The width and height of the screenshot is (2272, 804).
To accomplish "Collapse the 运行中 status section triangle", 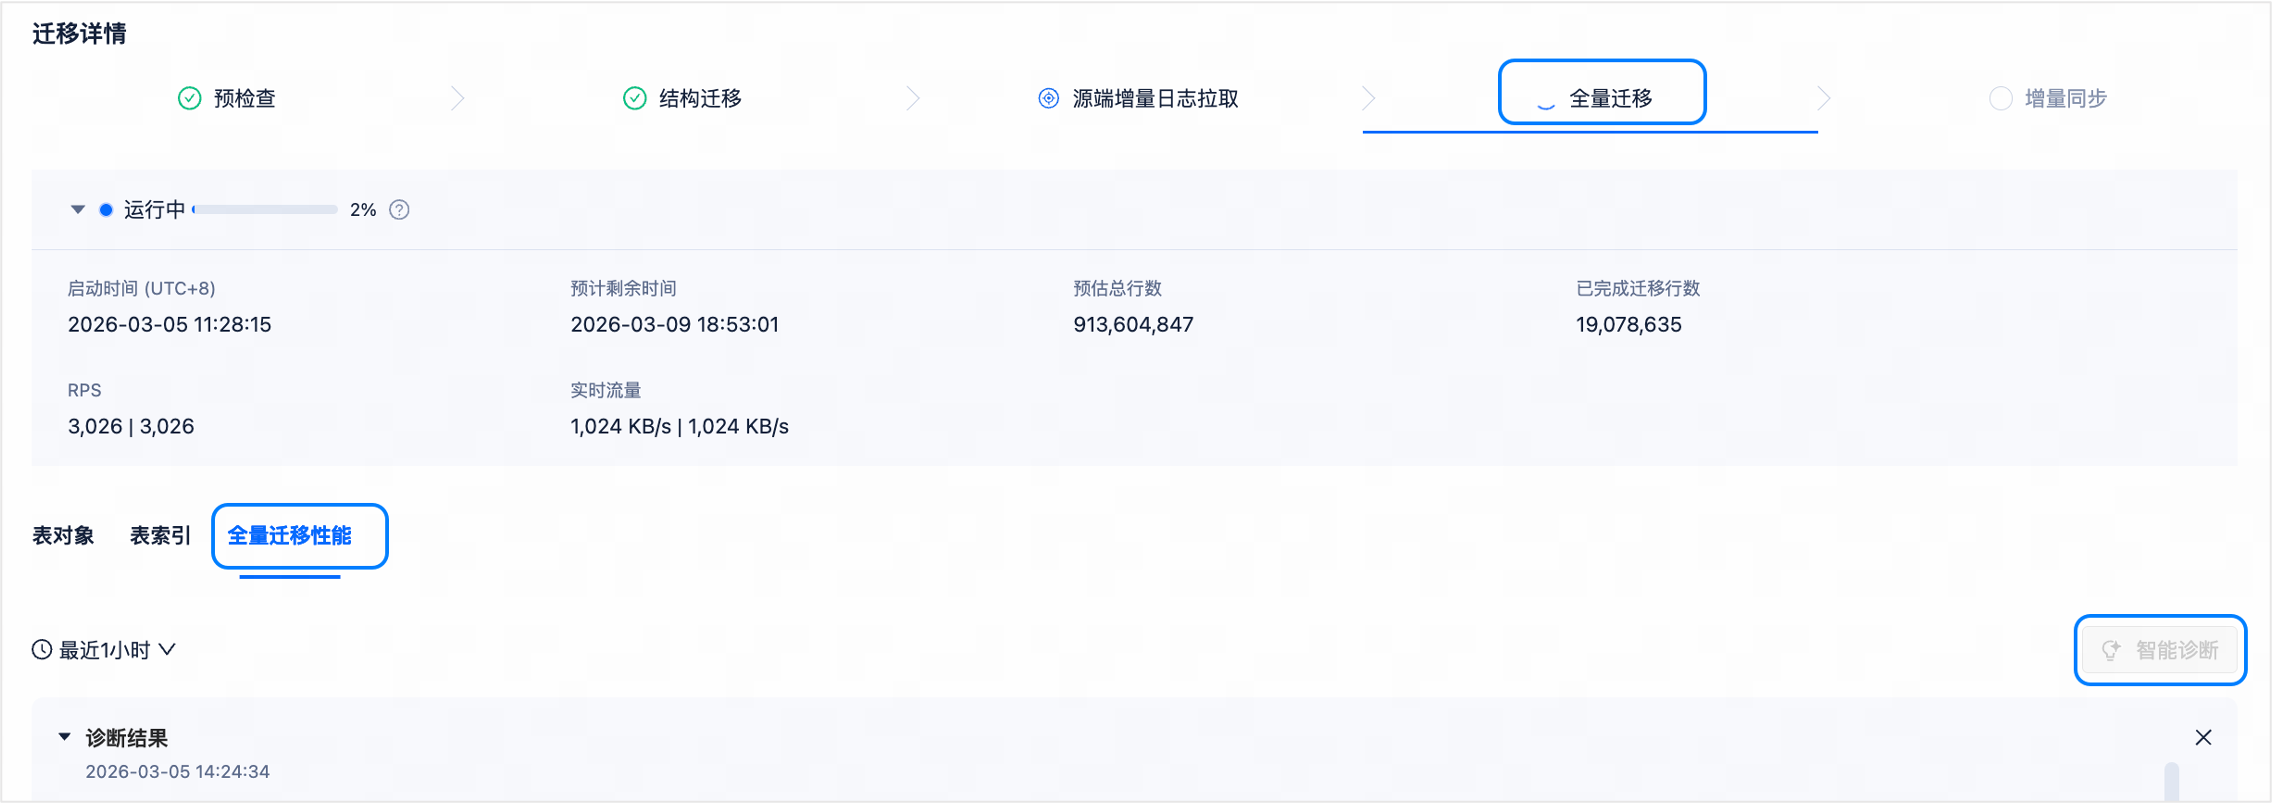I will (77, 210).
